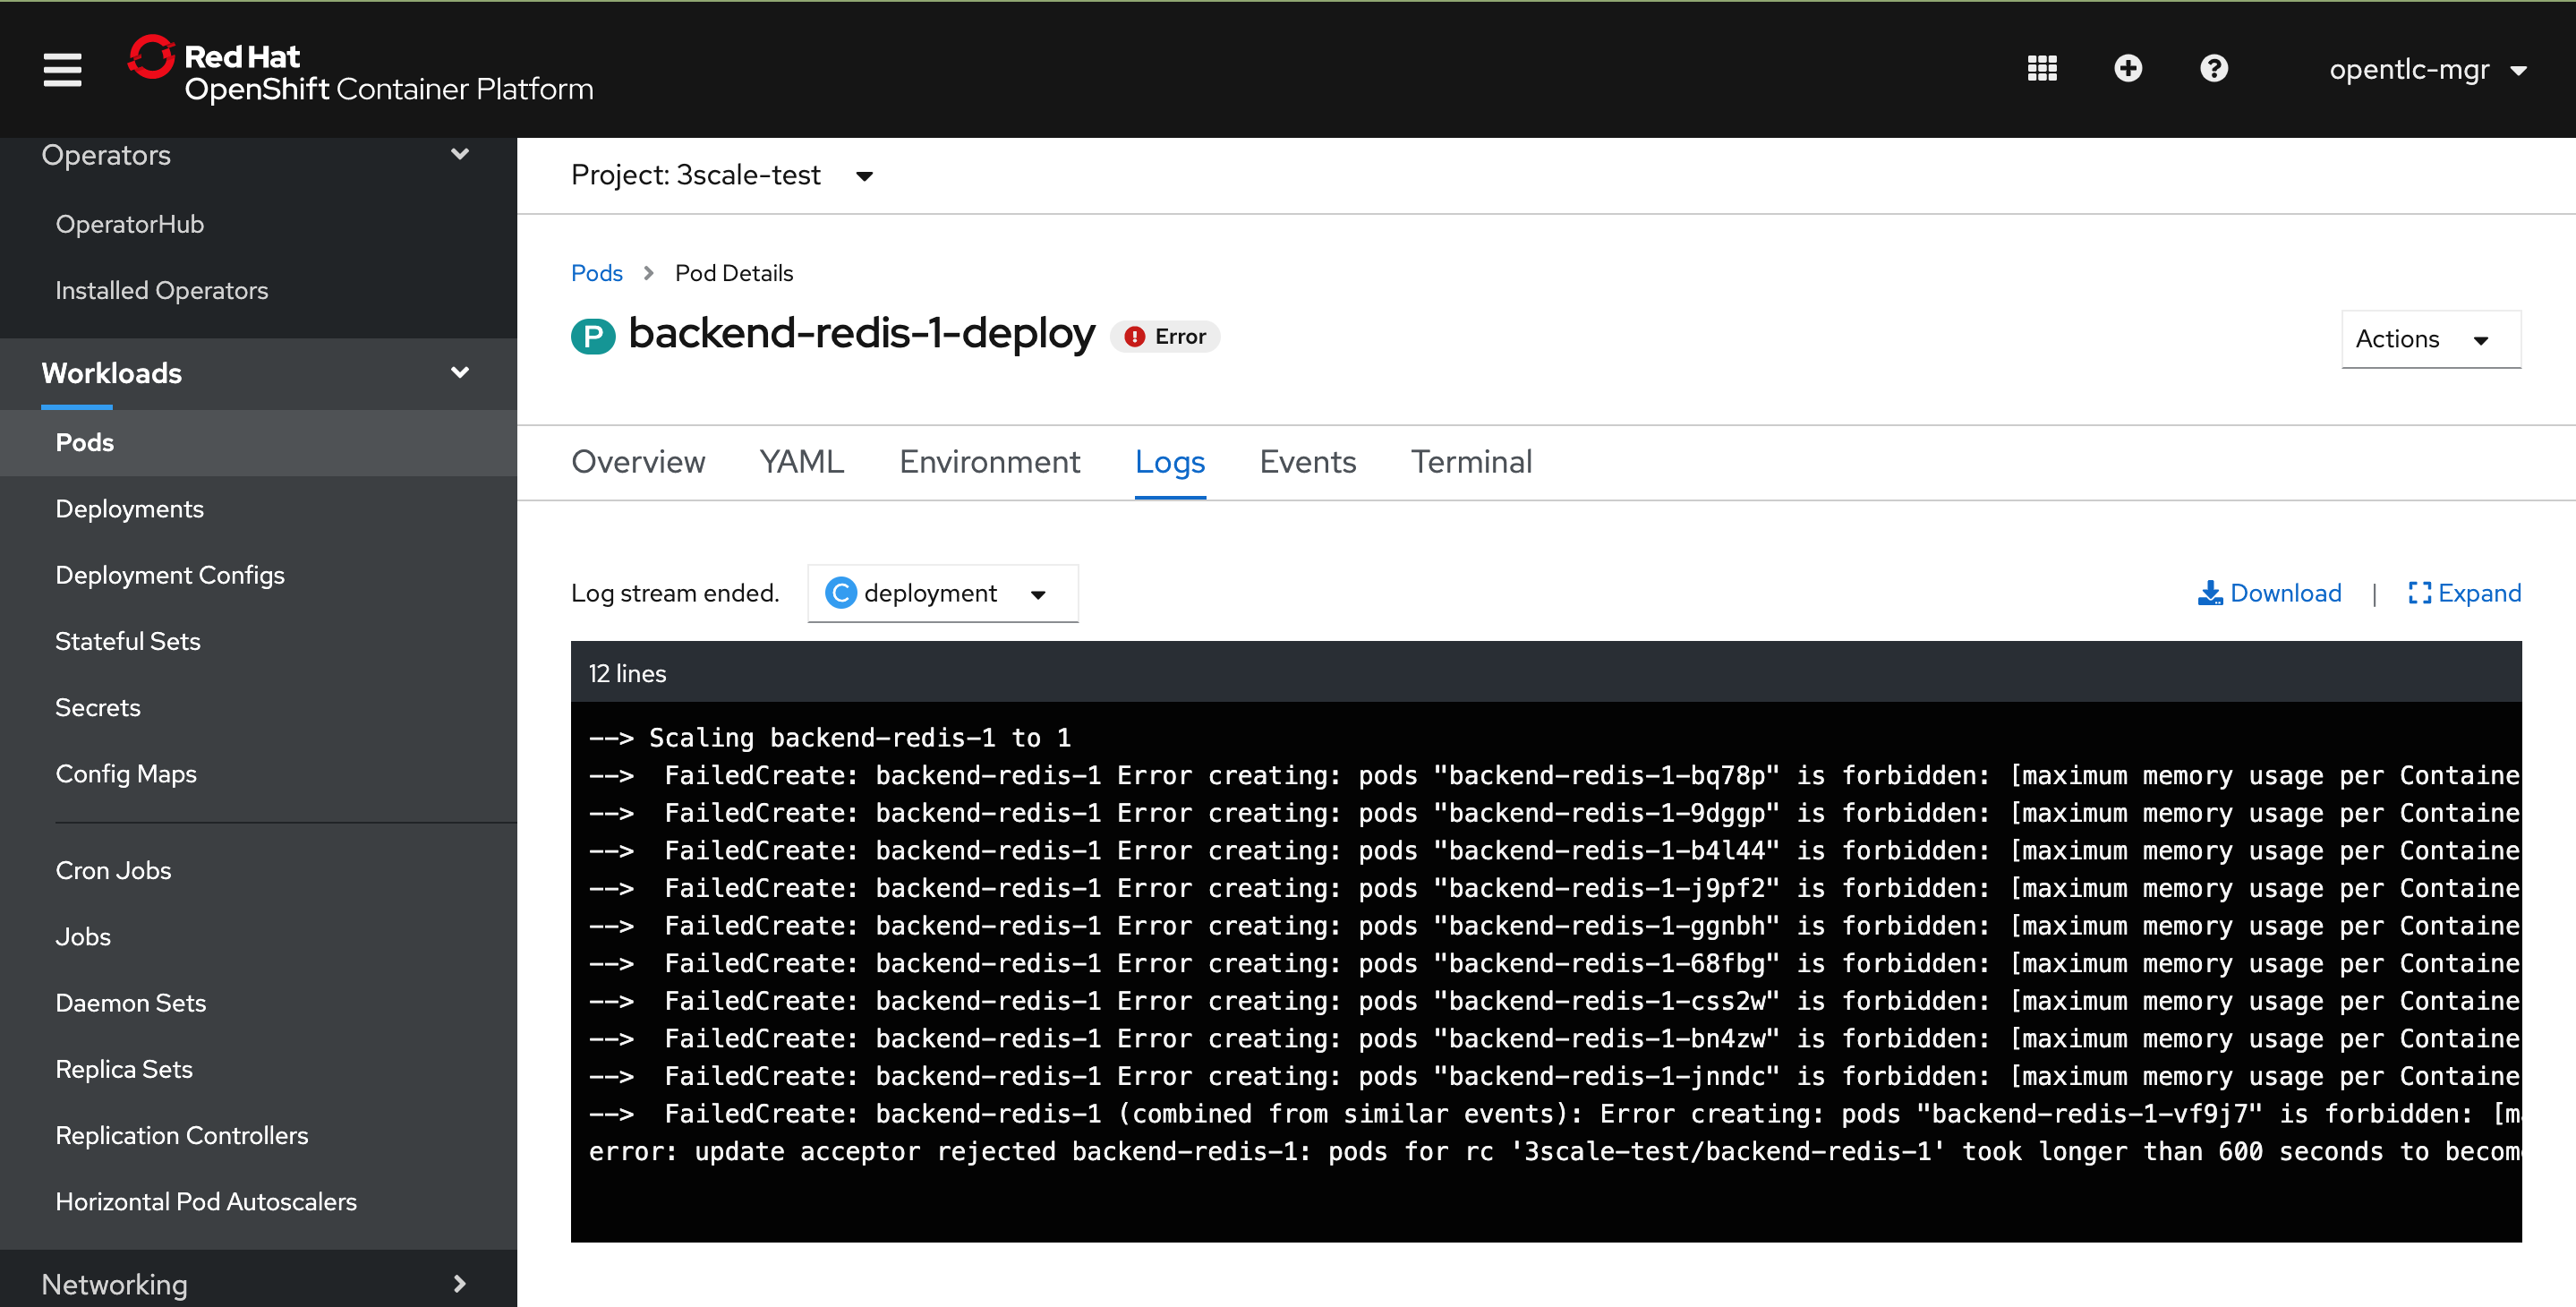Viewport: 2576px width, 1307px height.
Task: Click the Expand log icon
Action: (x=2419, y=593)
